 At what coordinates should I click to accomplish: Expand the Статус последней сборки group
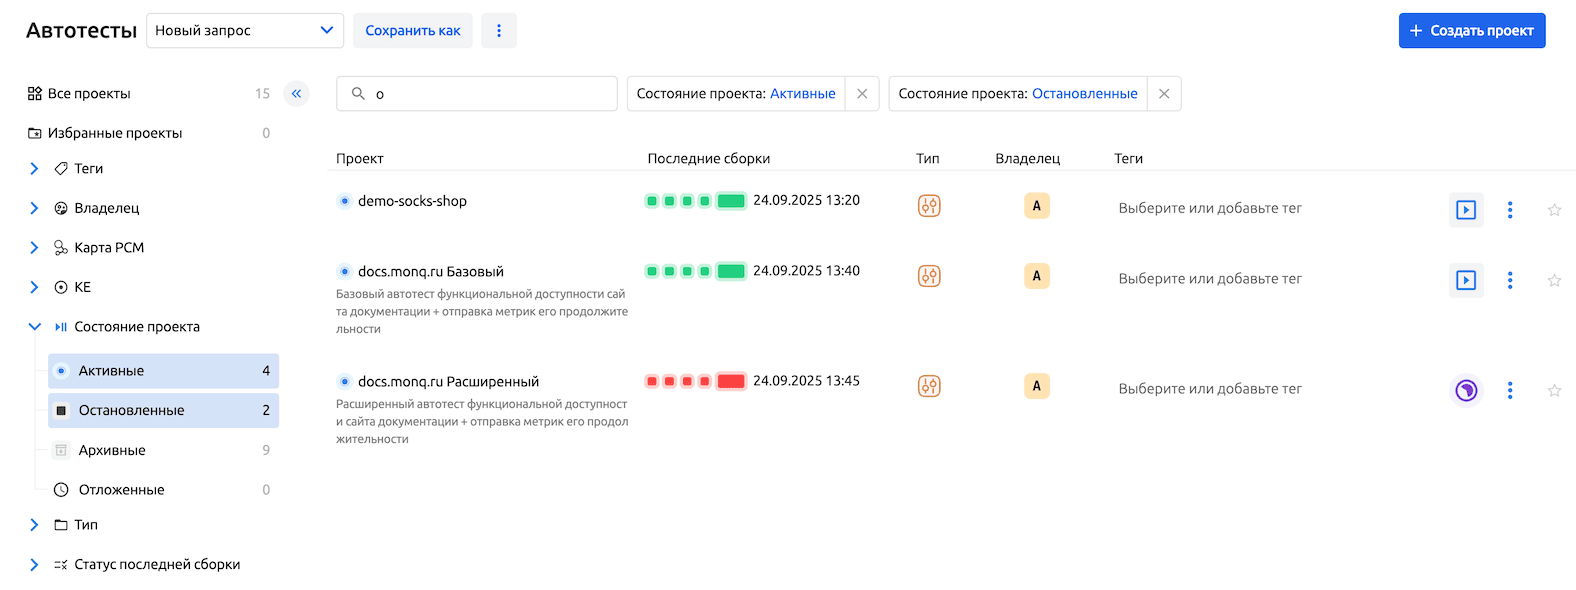[34, 565]
